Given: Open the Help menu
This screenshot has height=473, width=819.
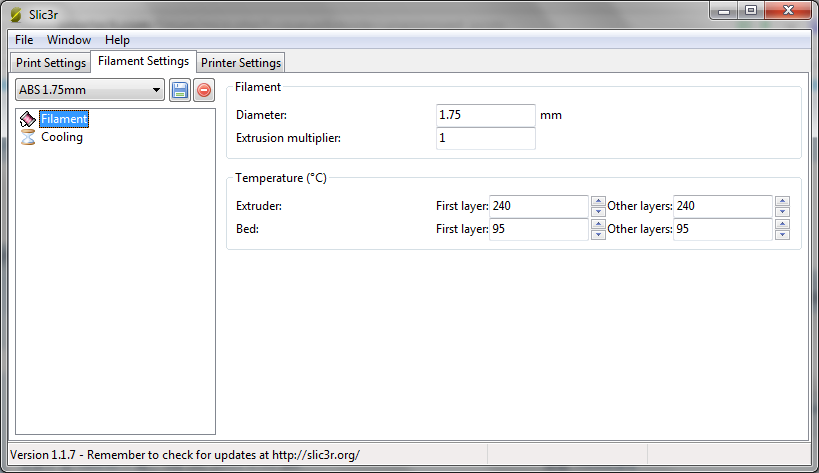Looking at the screenshot, I should (x=117, y=40).
